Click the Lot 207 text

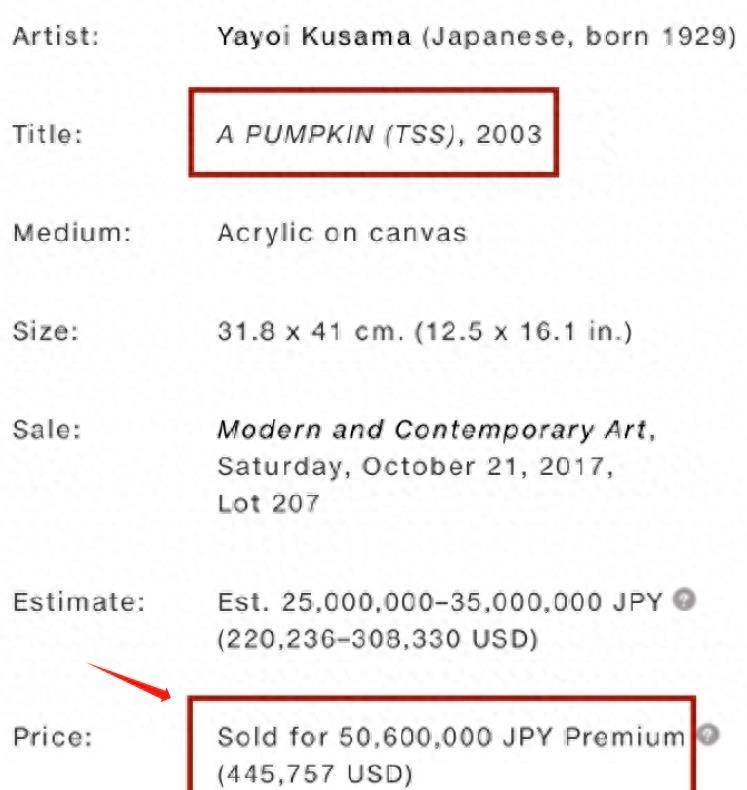(268, 503)
